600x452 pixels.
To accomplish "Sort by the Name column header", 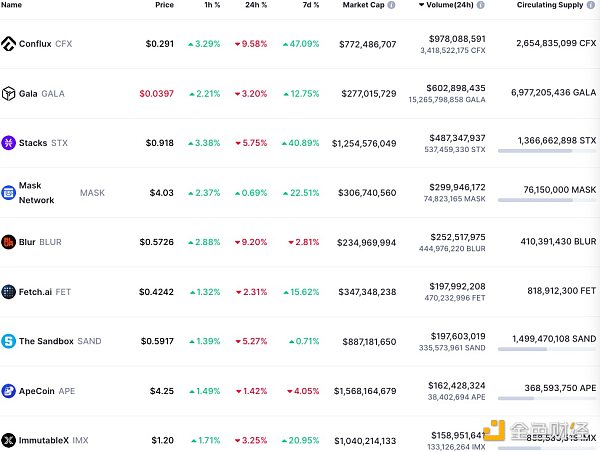I will [12, 6].
